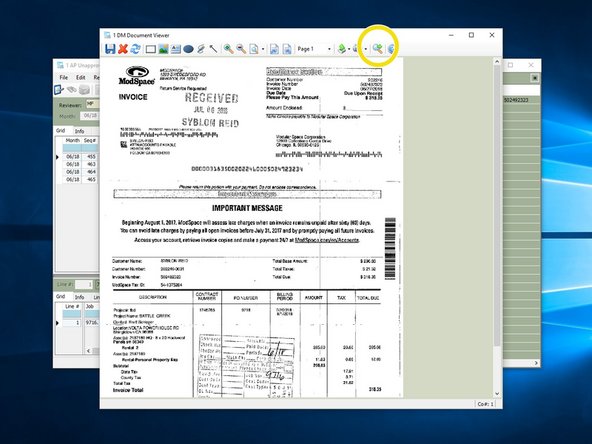Click the Month column header
Screen dimensions: 592x444
[72, 140]
